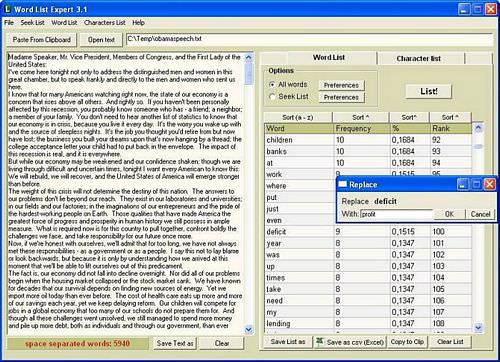Click word table scroll-up arrow
The height and width of the screenshot is (362, 500).
tap(478, 127)
